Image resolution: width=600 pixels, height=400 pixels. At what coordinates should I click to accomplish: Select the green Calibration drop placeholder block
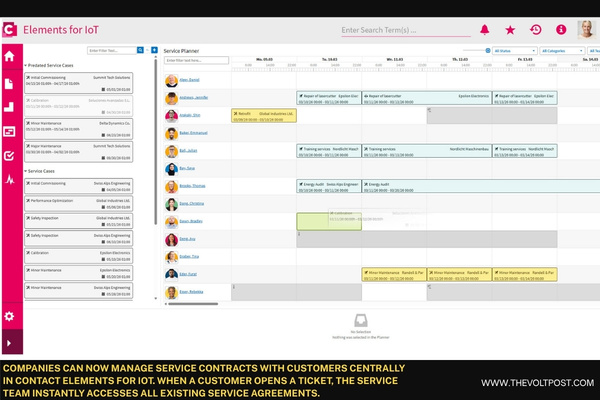[x=329, y=222]
